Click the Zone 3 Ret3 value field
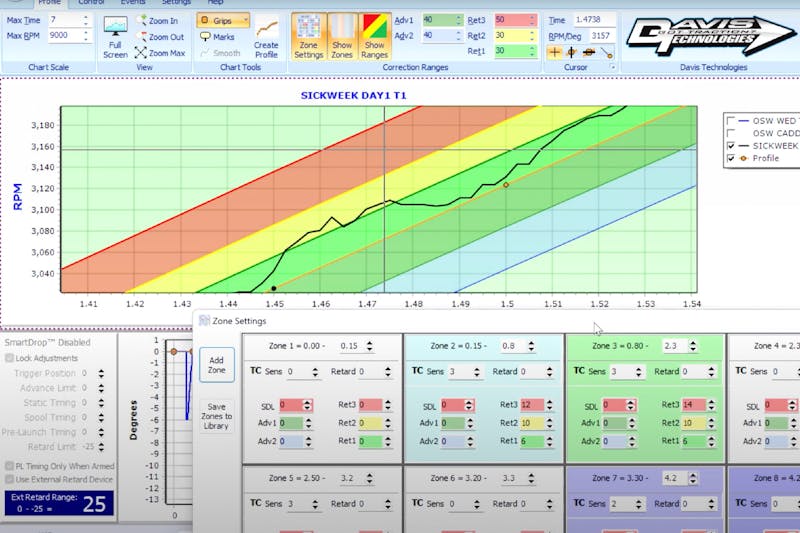This screenshot has width=800, height=533. coord(692,405)
